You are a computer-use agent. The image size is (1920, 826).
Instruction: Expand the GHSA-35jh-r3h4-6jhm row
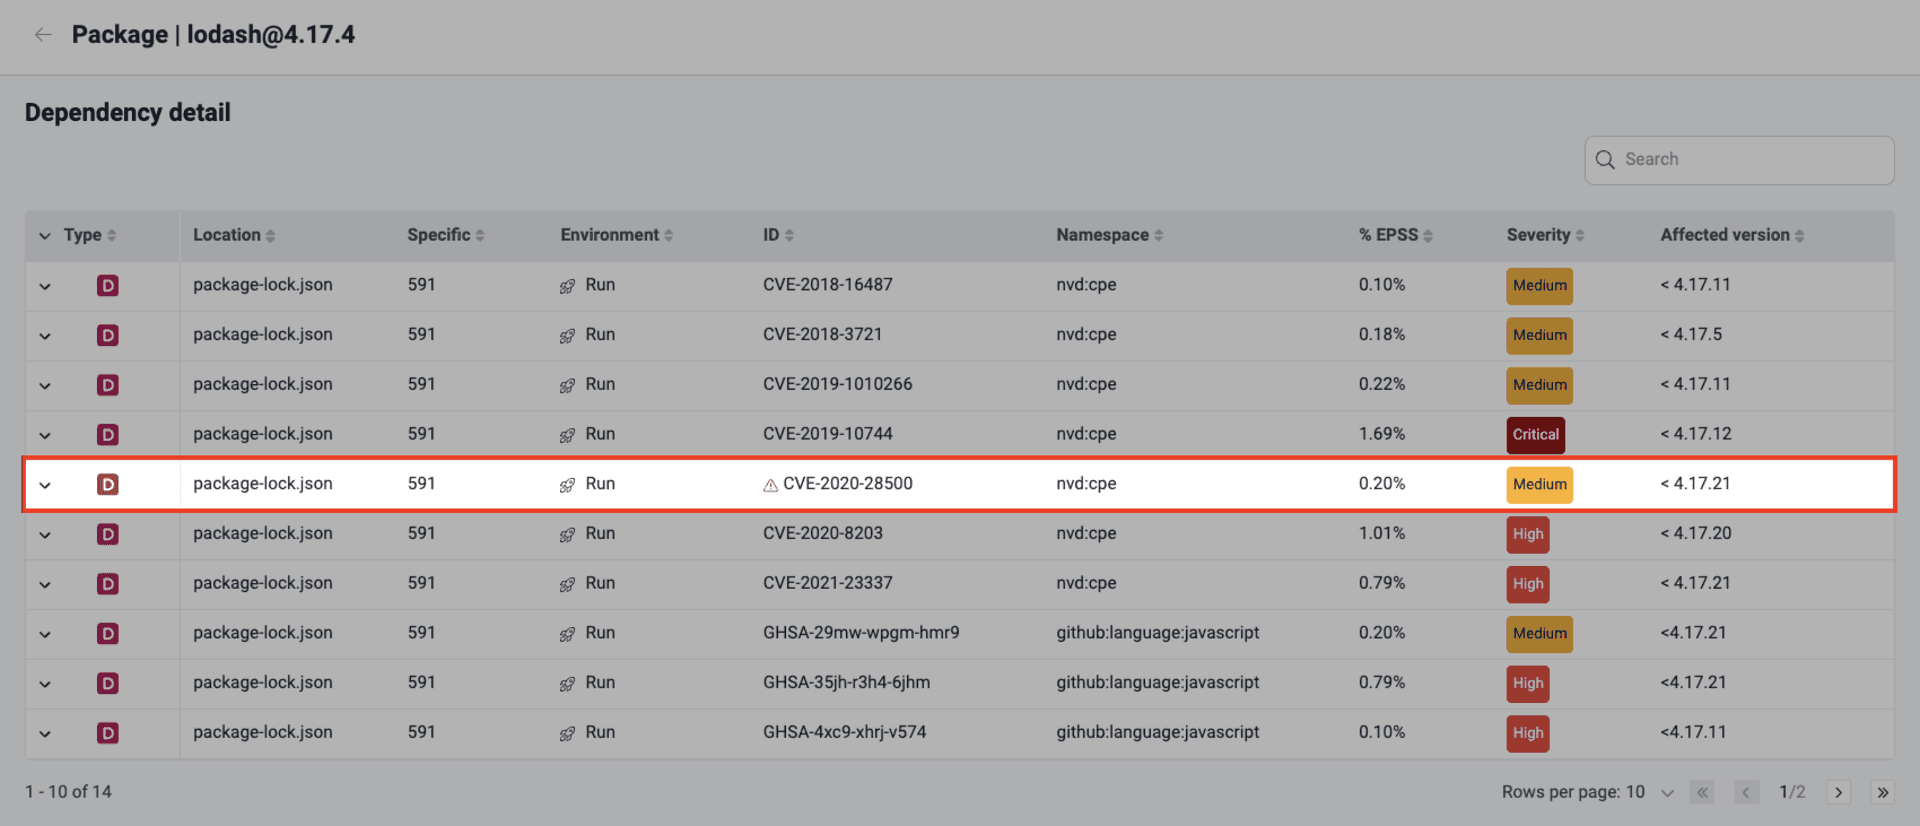coord(45,684)
